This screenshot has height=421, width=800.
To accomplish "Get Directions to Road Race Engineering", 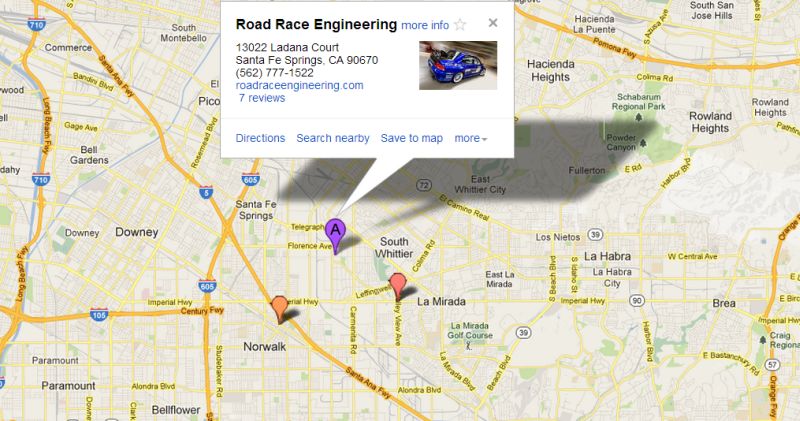I will (x=260, y=138).
